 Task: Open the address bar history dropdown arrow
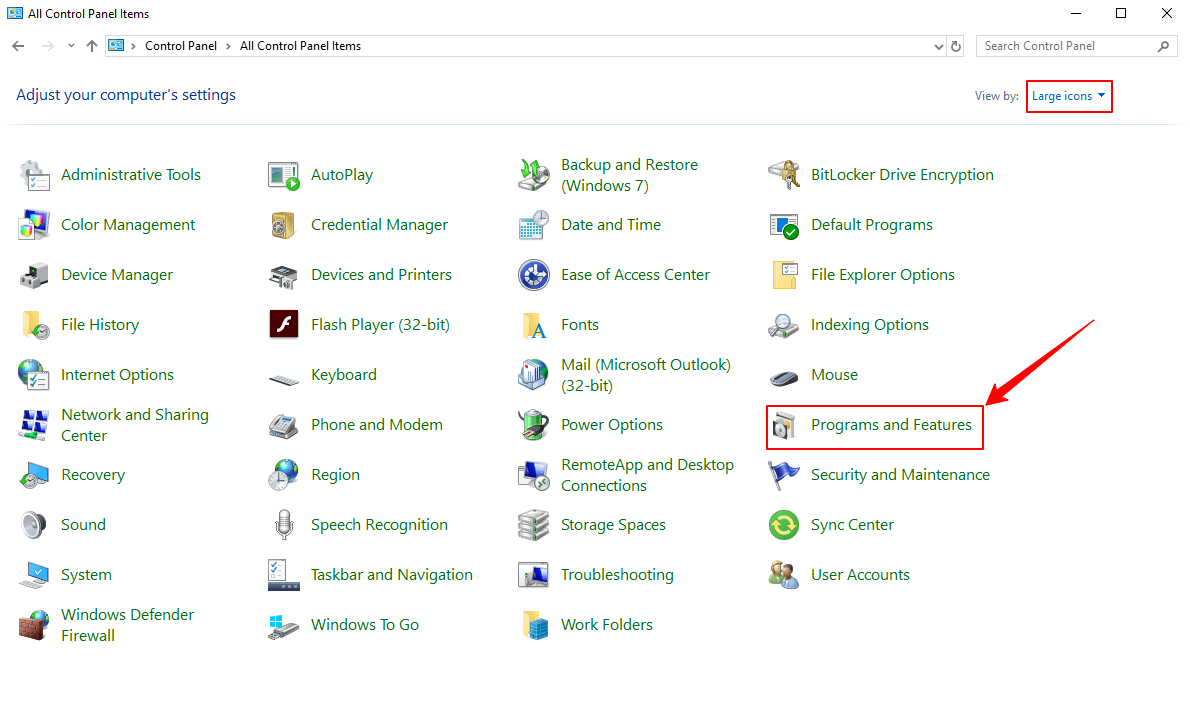[938, 46]
